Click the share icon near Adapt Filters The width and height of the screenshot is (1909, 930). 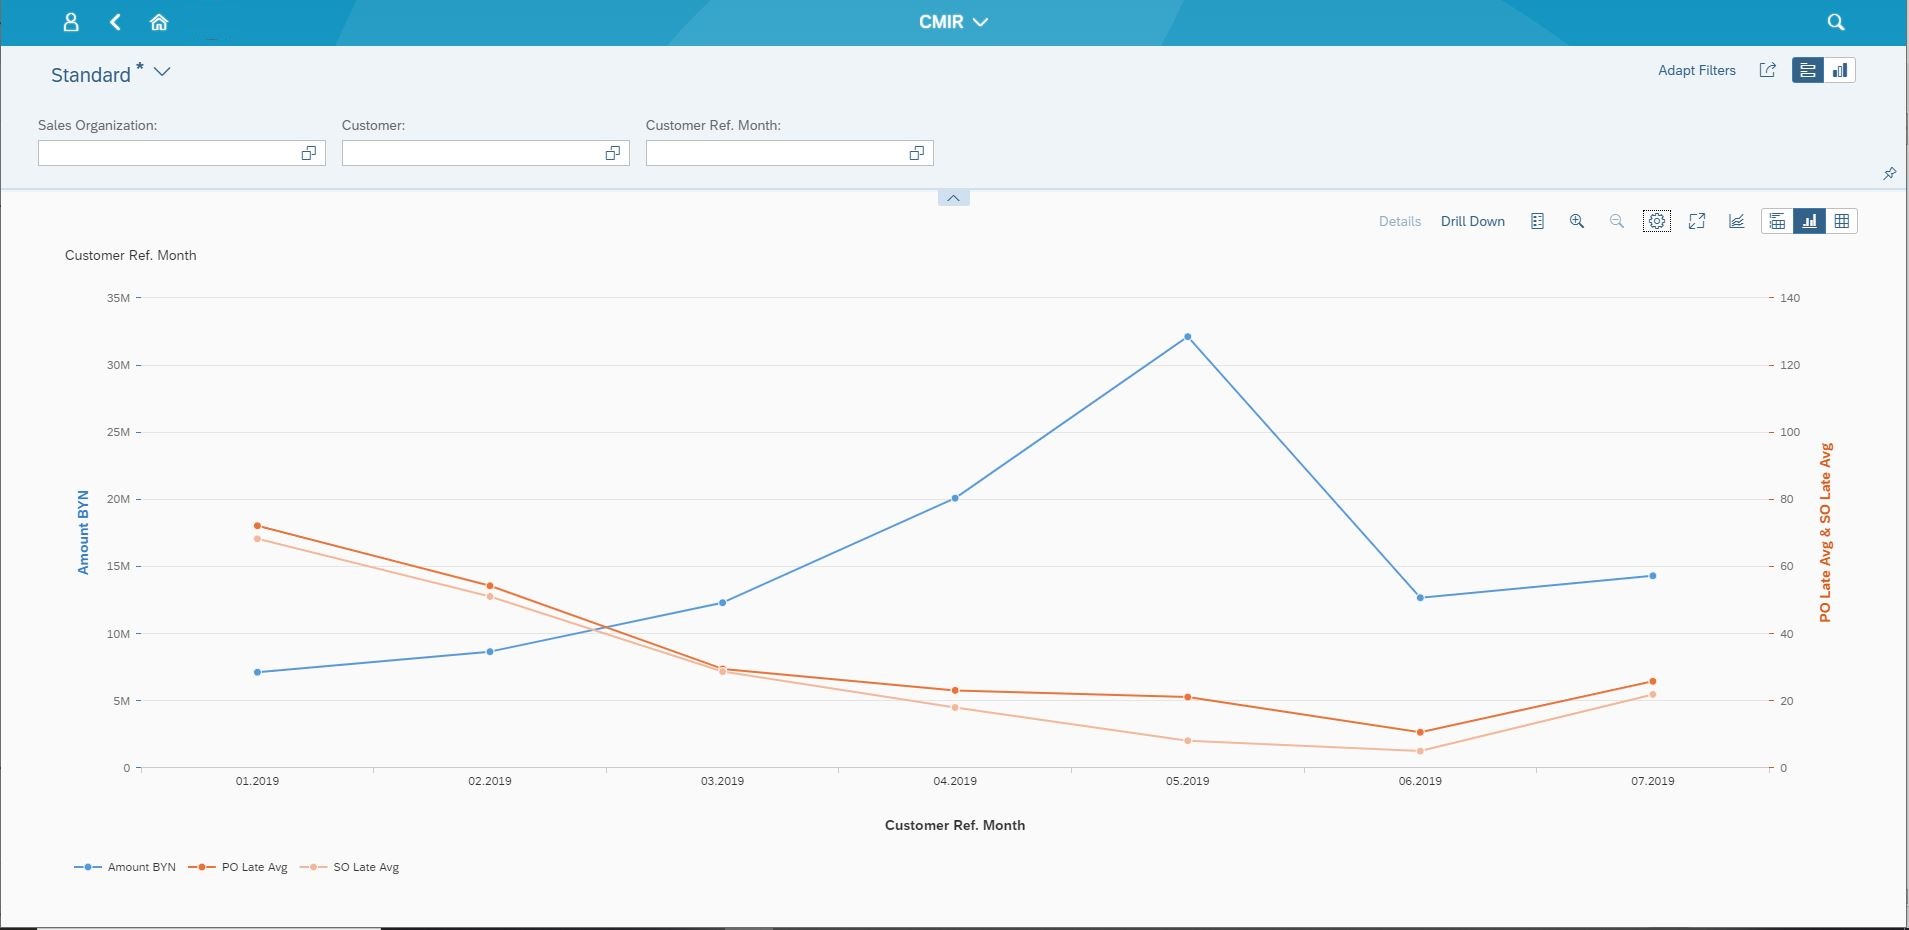tap(1768, 70)
